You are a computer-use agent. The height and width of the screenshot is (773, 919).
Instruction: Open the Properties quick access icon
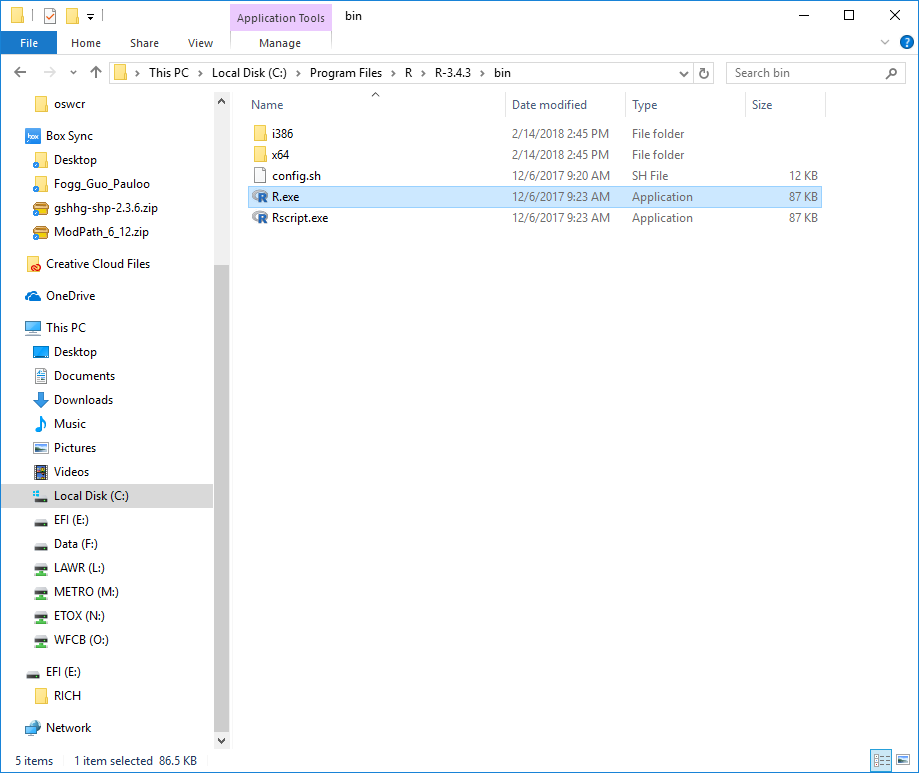pos(50,16)
